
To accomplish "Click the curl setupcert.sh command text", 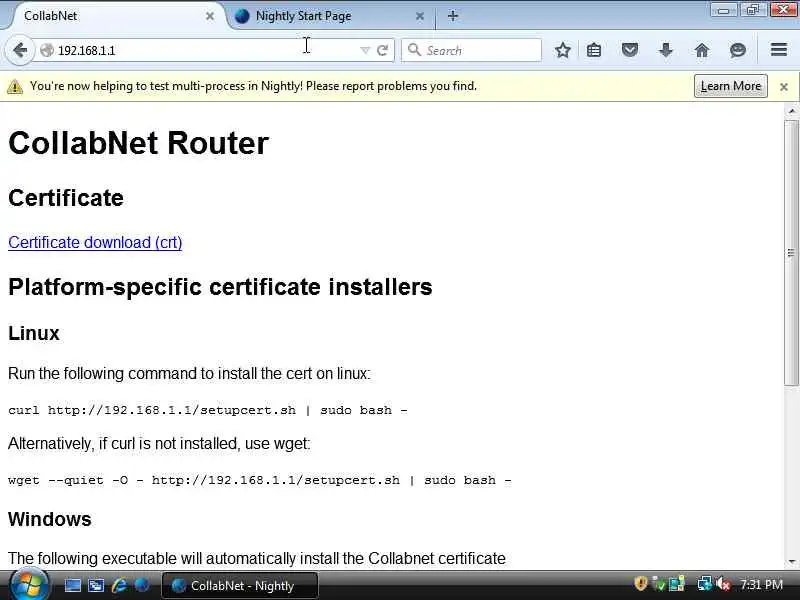I will tap(208, 410).
